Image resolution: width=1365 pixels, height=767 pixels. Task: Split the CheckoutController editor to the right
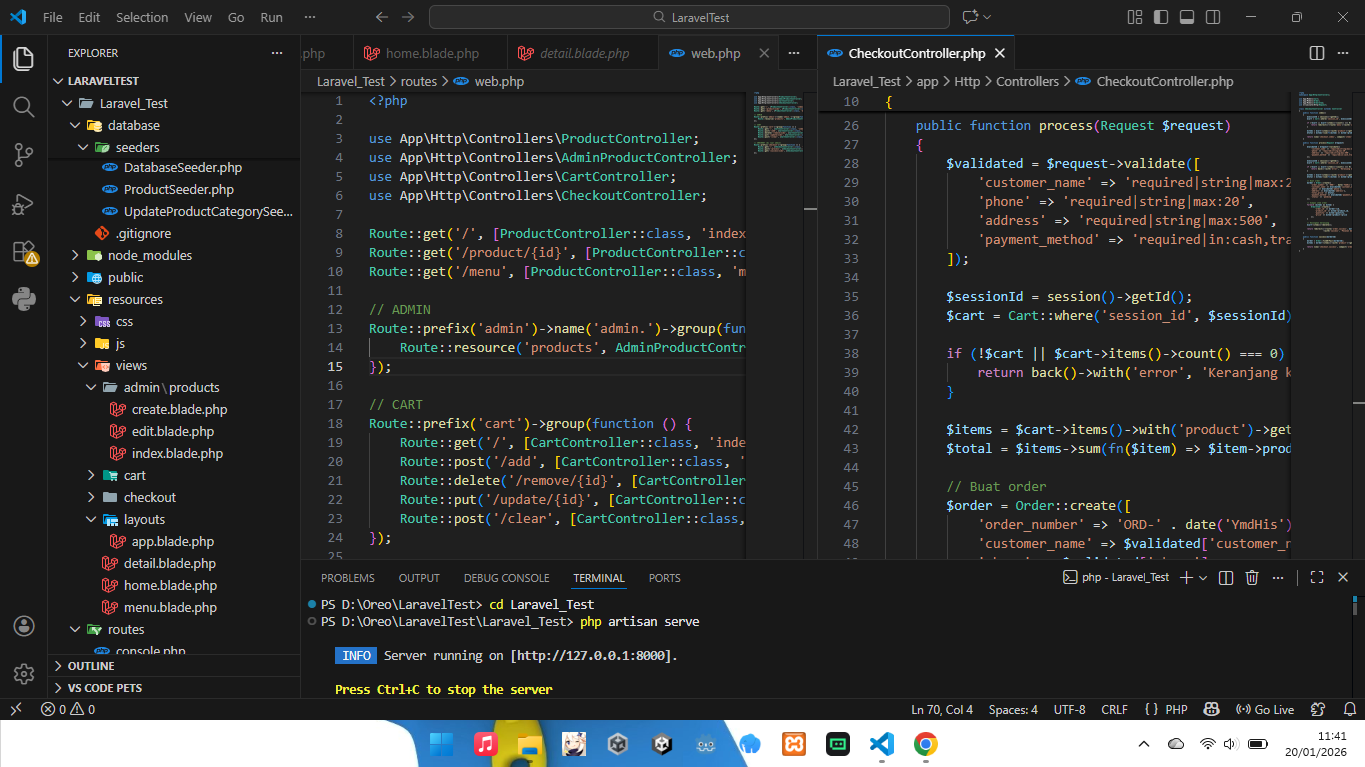coord(1317,53)
